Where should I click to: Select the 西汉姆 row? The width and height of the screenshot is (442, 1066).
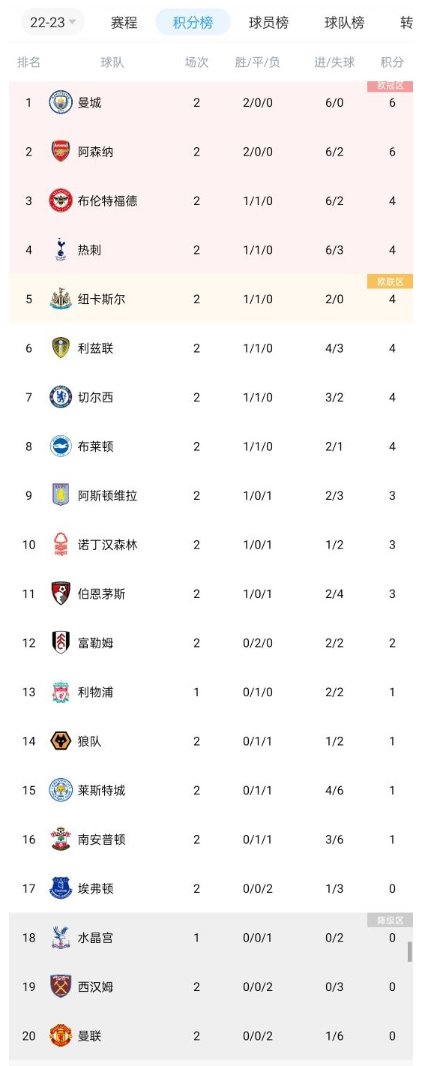point(211,986)
